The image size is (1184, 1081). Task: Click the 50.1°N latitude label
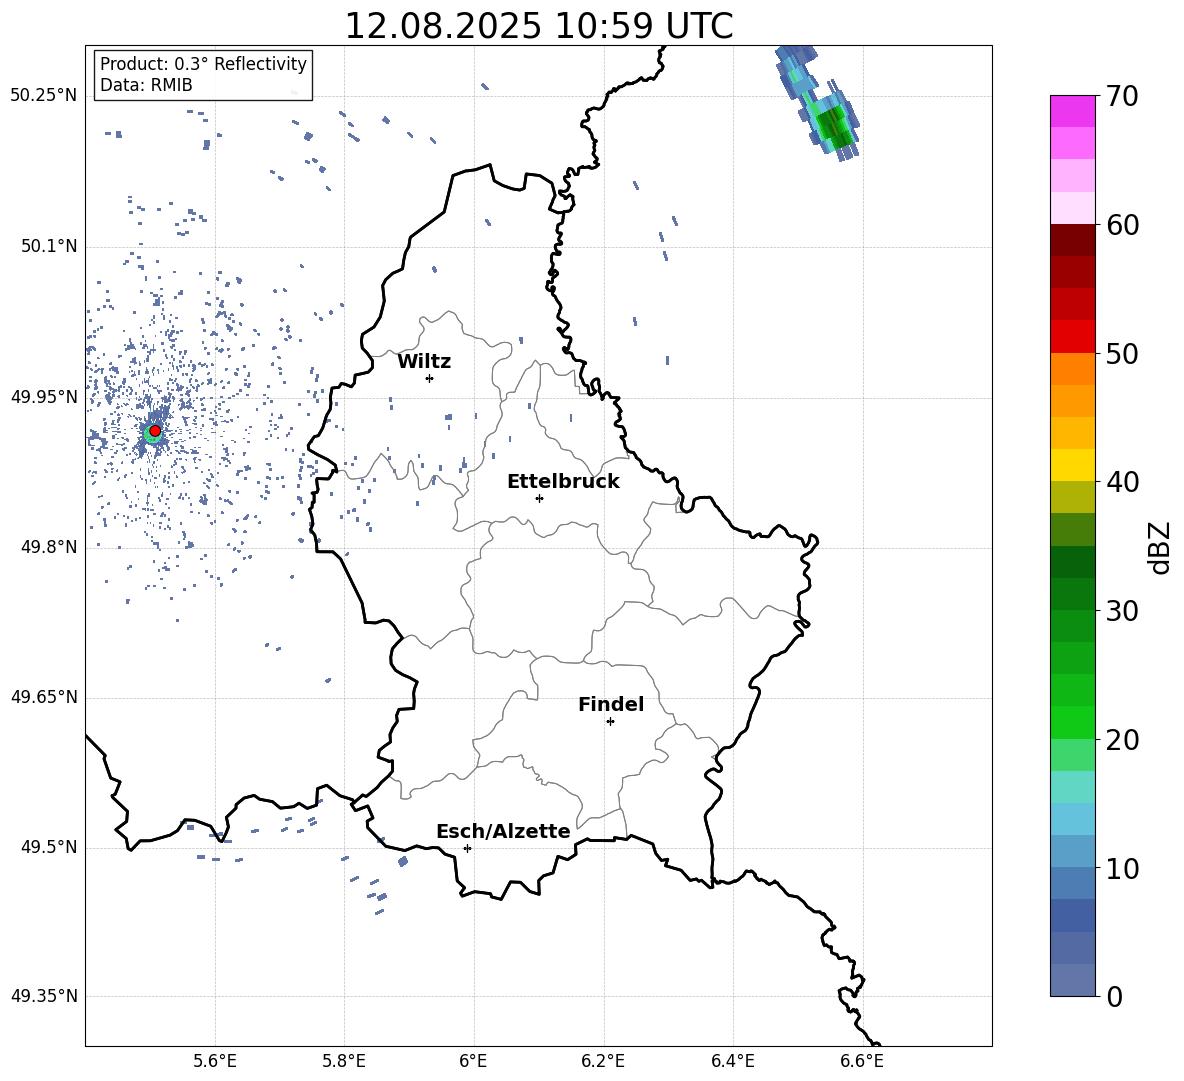pyautogui.click(x=48, y=246)
